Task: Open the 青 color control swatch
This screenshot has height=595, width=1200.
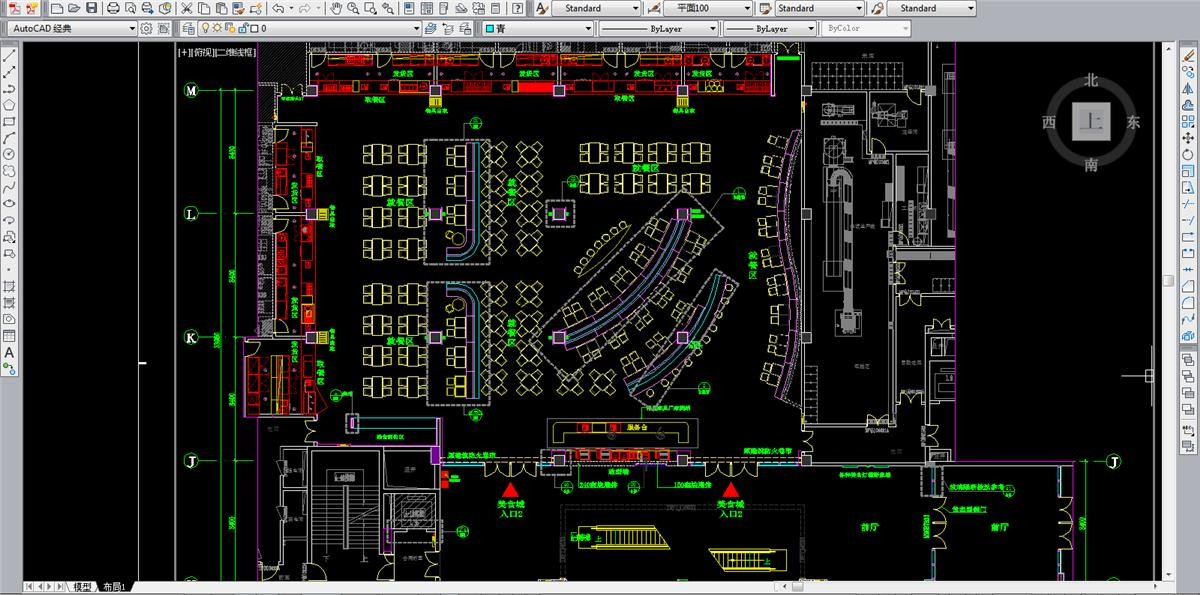Action: 490,29
